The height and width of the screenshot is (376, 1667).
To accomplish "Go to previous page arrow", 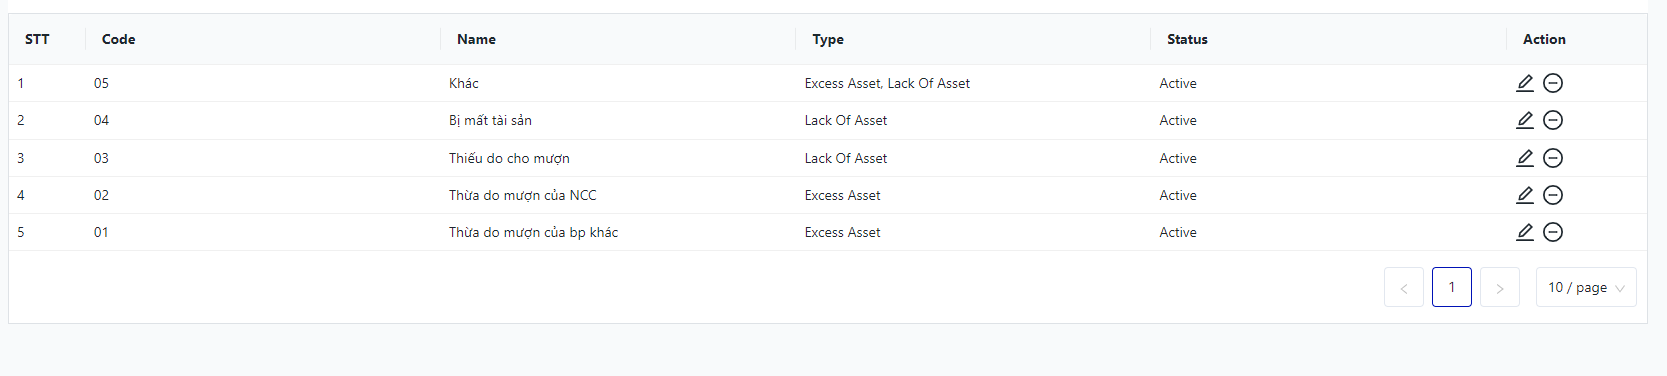I will coord(1404,287).
